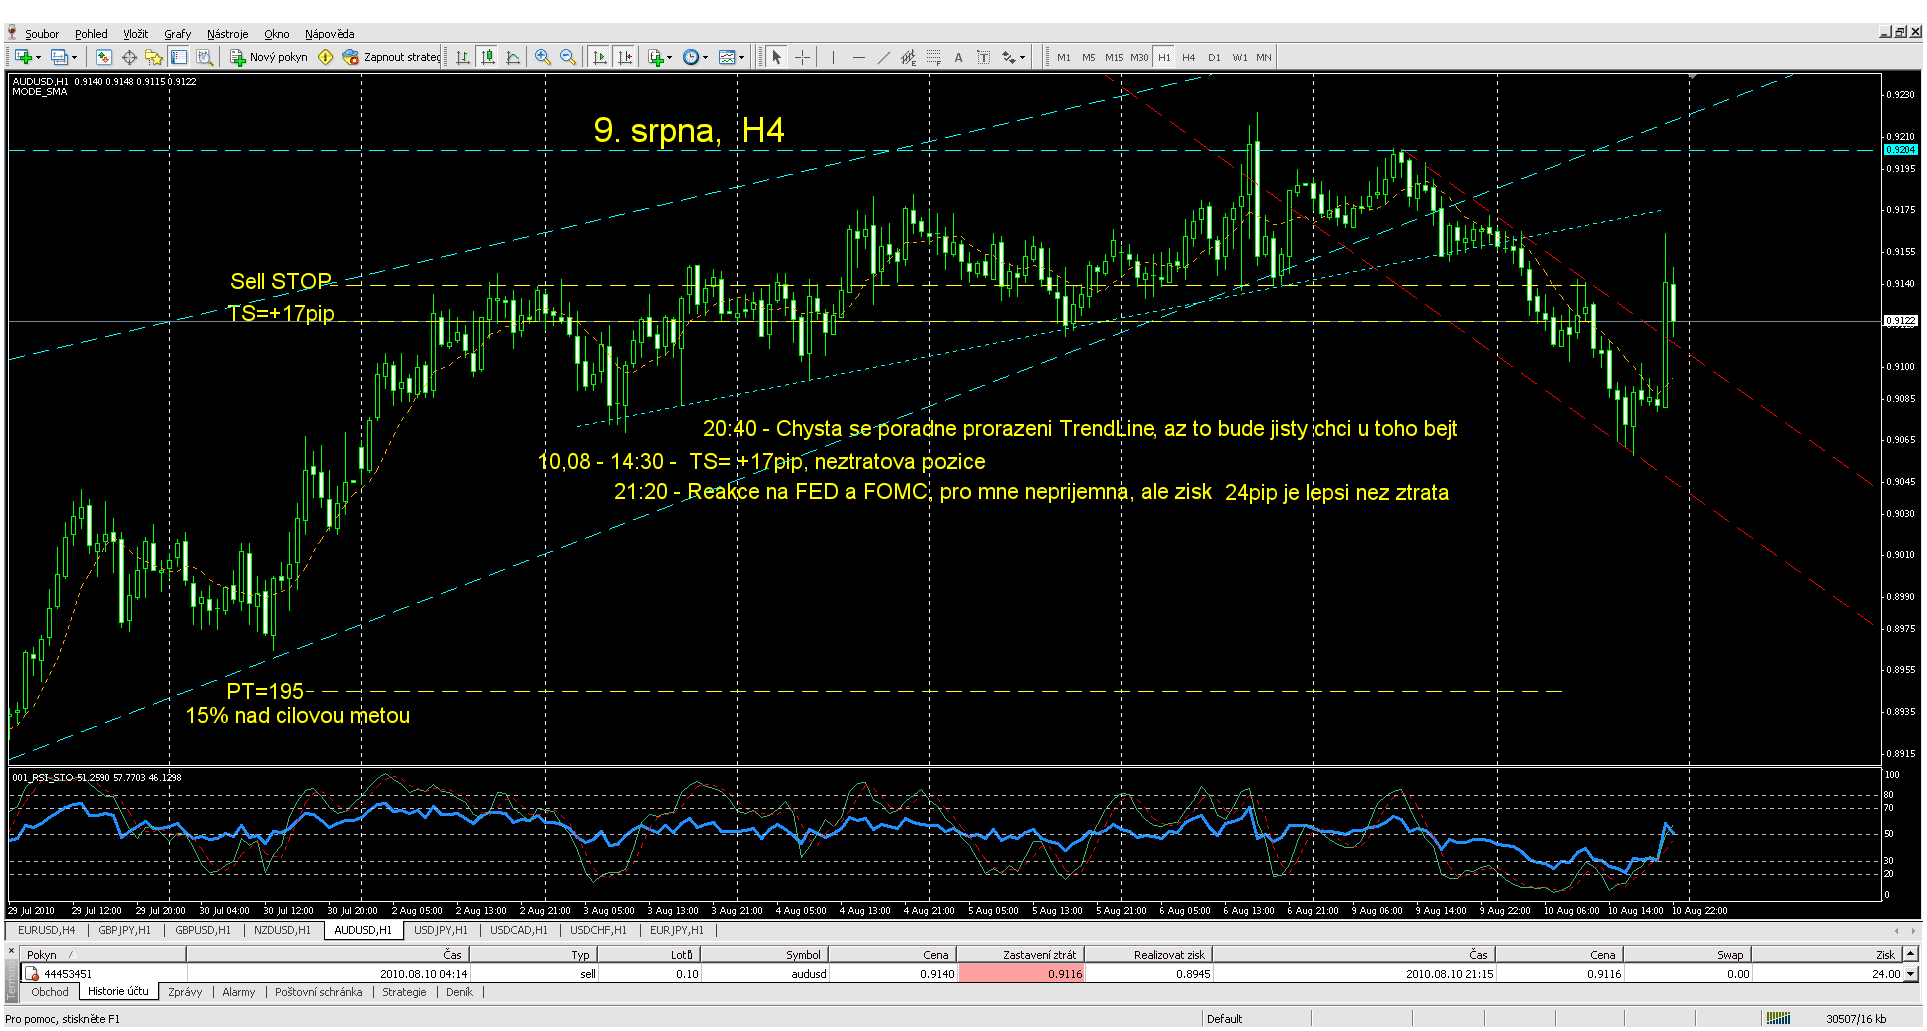This screenshot has width=1927, height=1031.
Task: Click the connection status bars indicator
Action: point(1778,1018)
